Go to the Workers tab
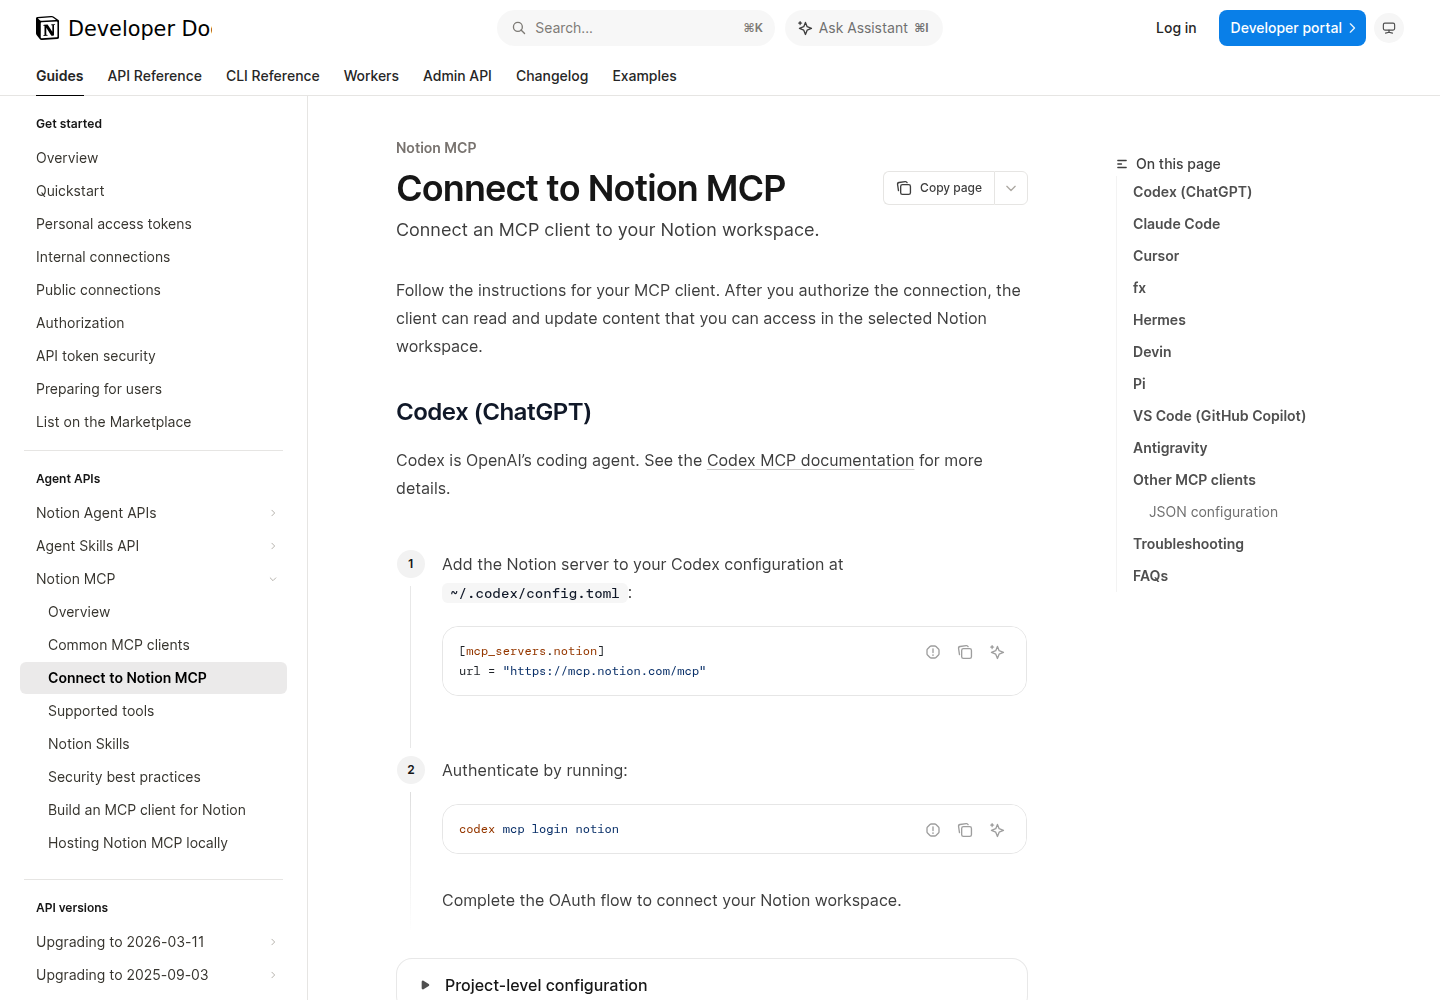 tap(371, 76)
